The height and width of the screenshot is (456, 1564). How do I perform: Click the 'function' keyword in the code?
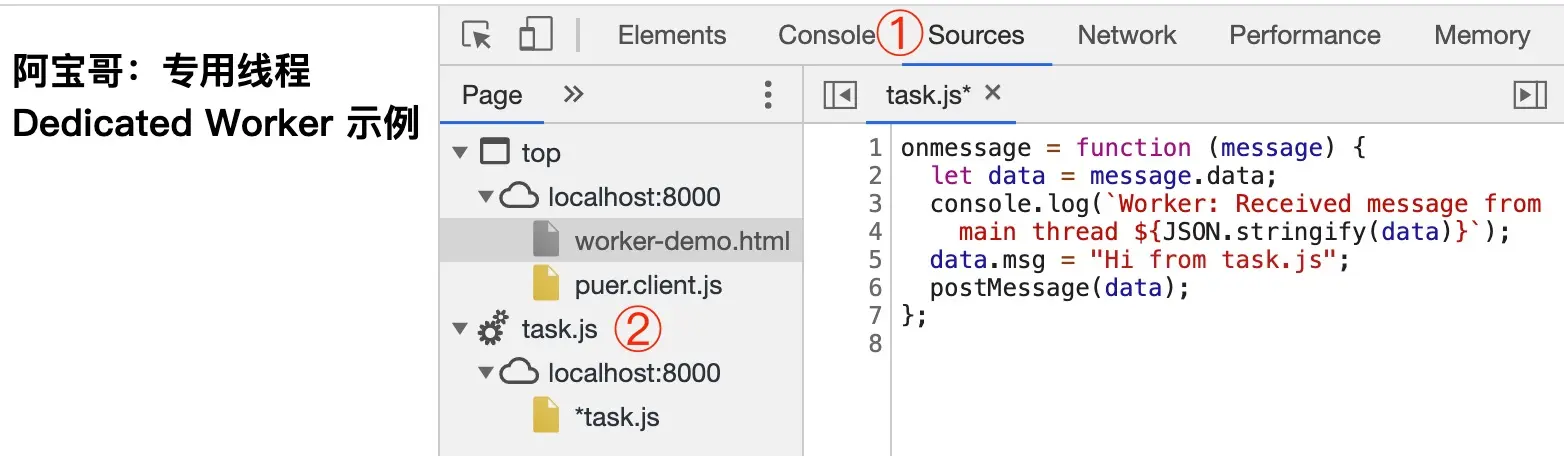click(x=1134, y=148)
